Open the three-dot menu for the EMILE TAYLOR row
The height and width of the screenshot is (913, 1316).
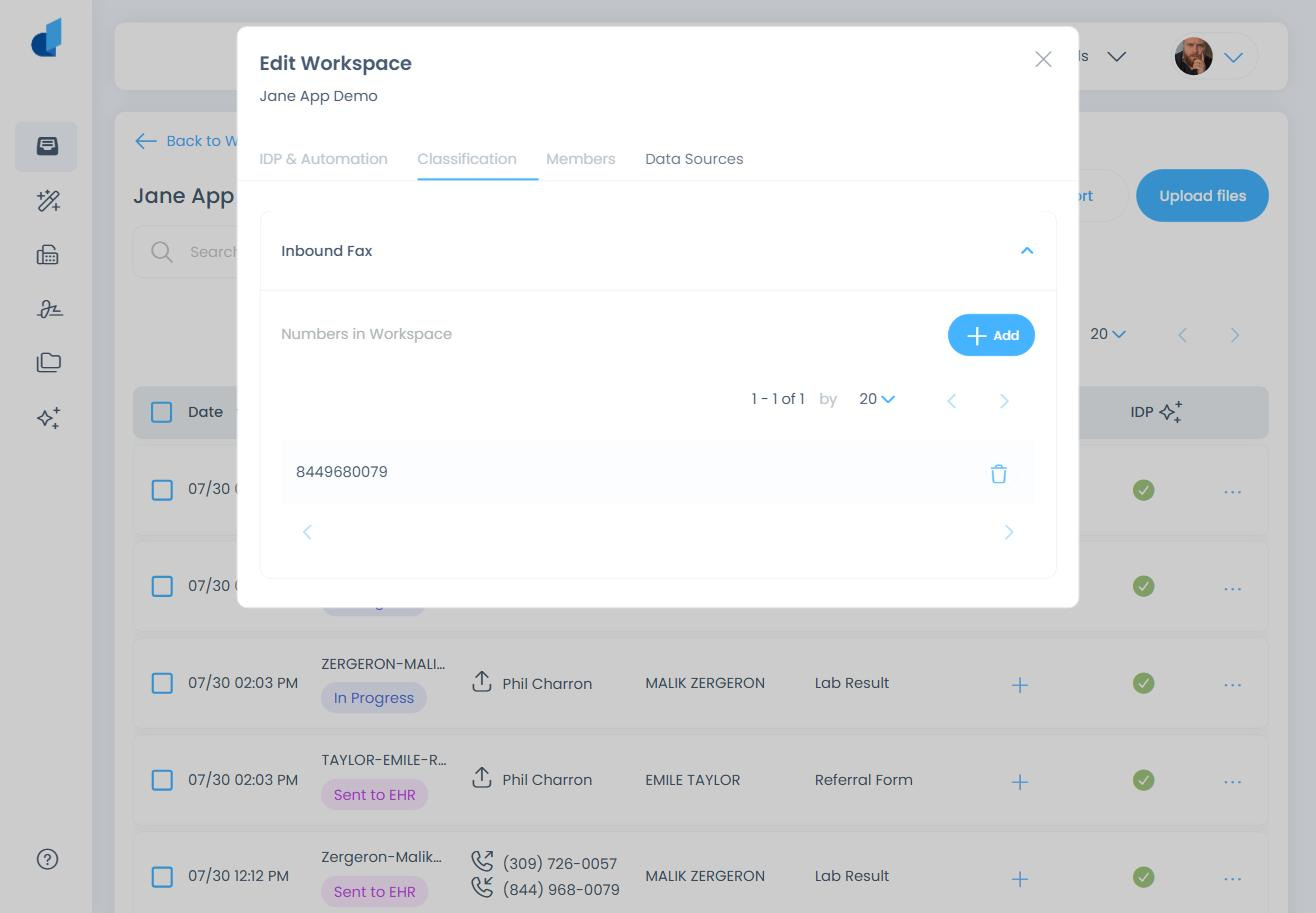[x=1232, y=782]
